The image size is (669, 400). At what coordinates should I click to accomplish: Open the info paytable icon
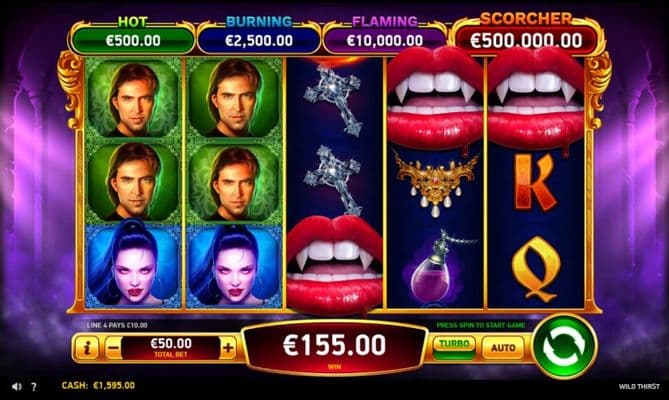[x=87, y=348]
